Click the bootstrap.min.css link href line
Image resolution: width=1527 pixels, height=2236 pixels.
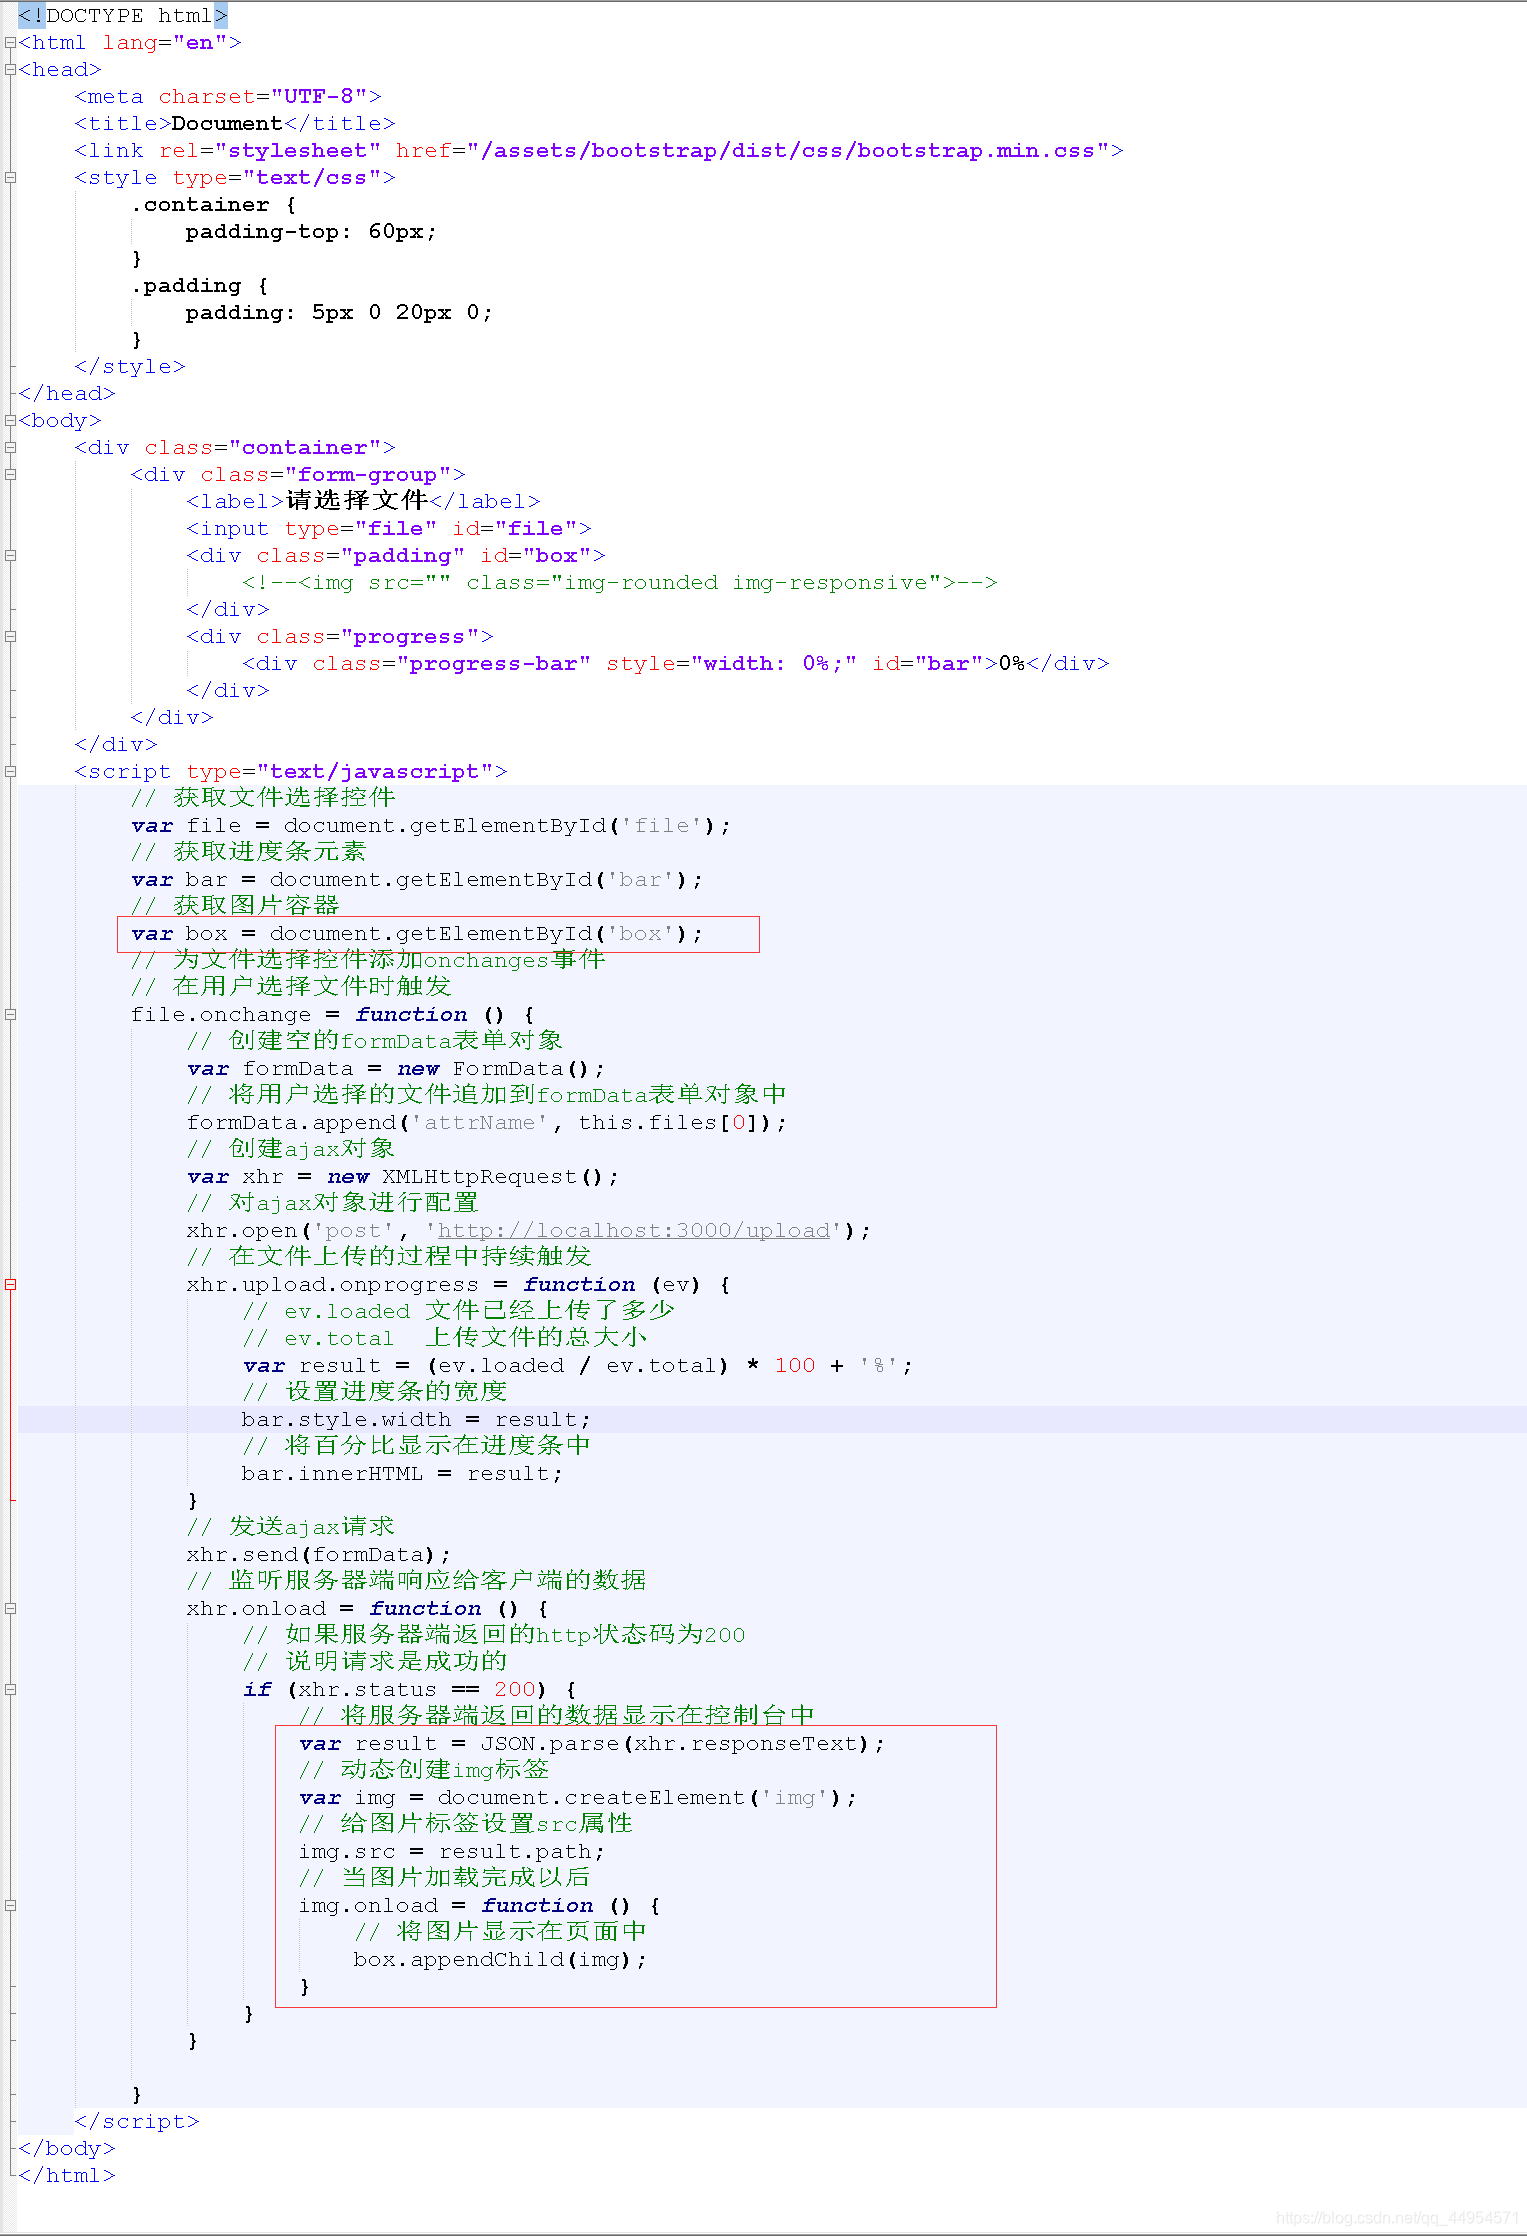tap(599, 151)
